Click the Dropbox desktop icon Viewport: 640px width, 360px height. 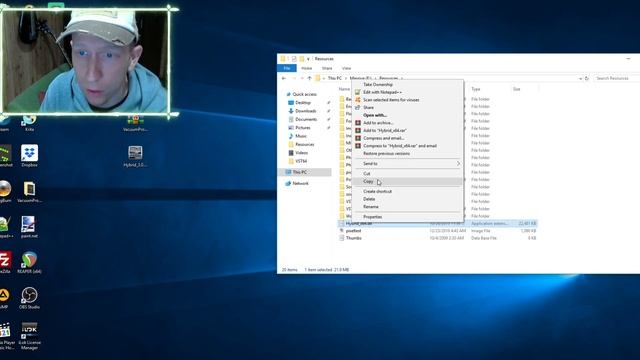(29, 156)
